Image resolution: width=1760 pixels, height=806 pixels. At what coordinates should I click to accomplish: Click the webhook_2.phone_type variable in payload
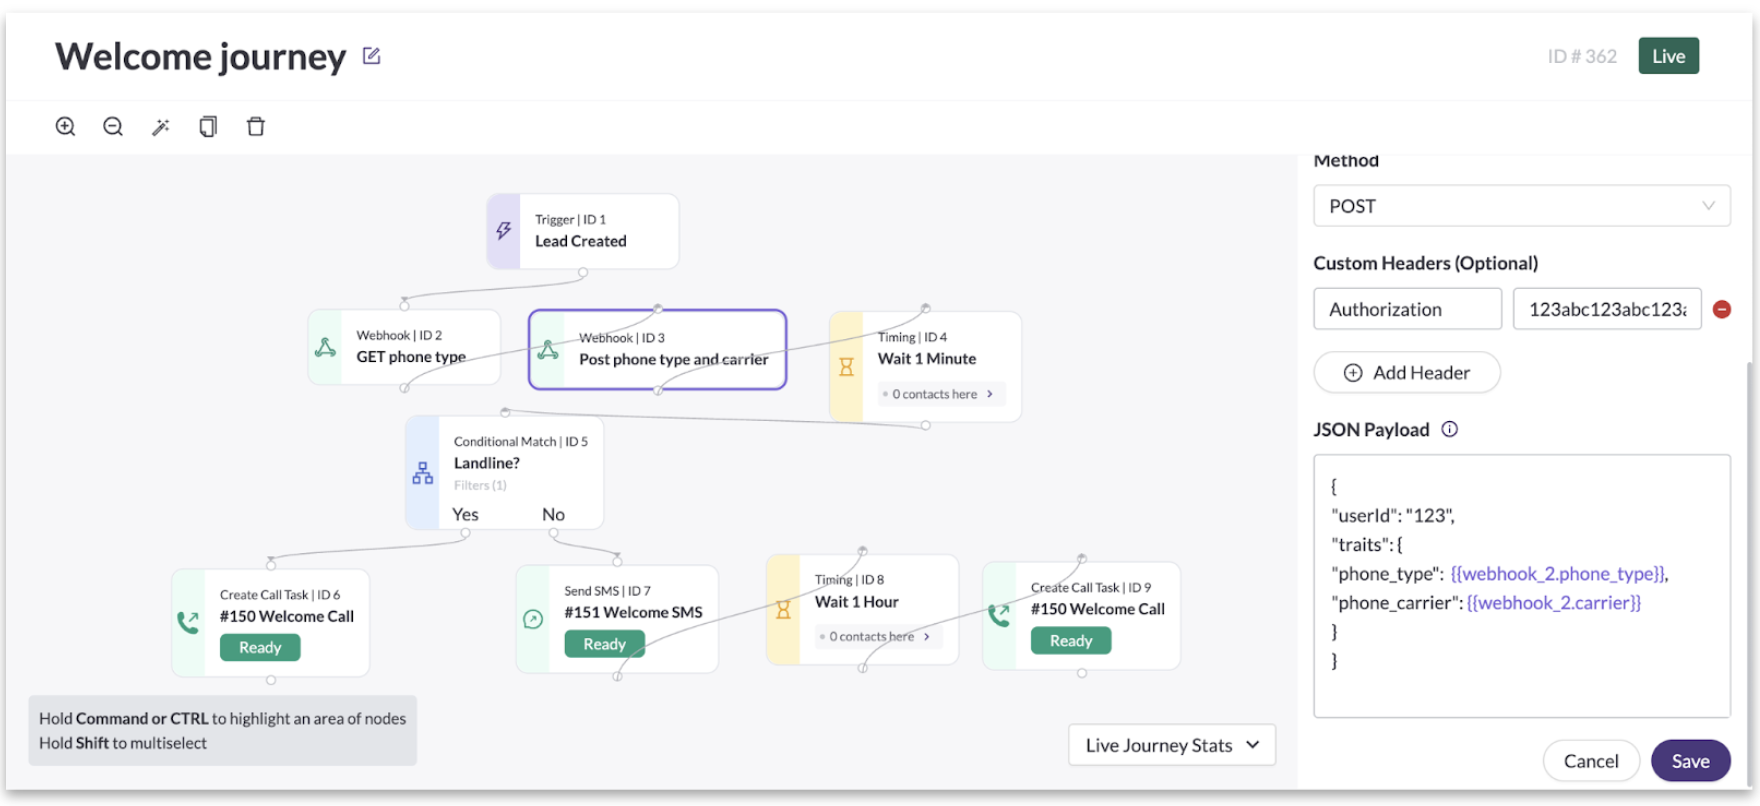pos(1557,573)
